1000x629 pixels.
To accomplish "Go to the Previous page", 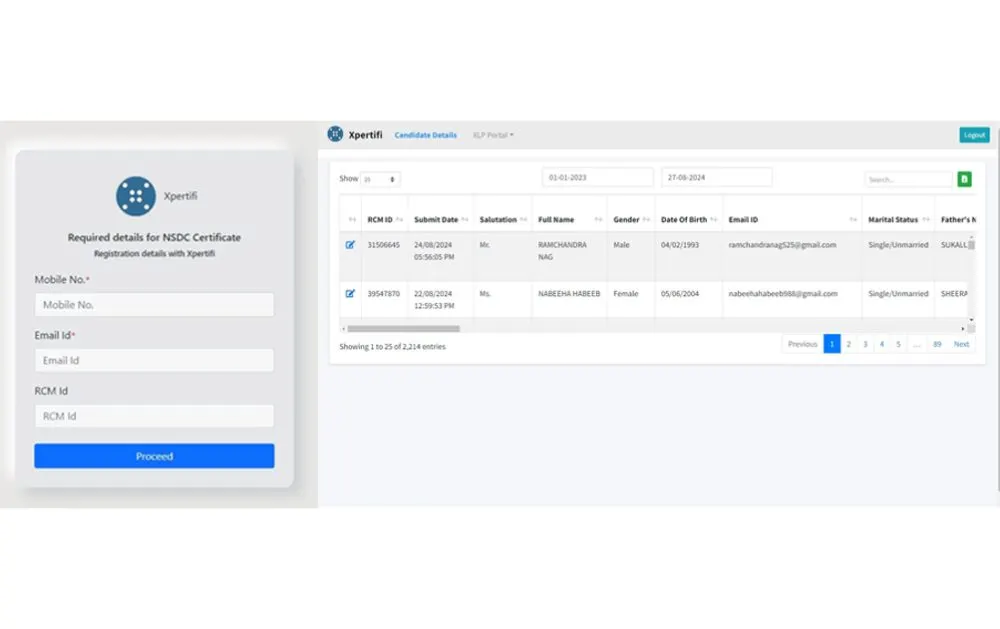I will coord(802,344).
